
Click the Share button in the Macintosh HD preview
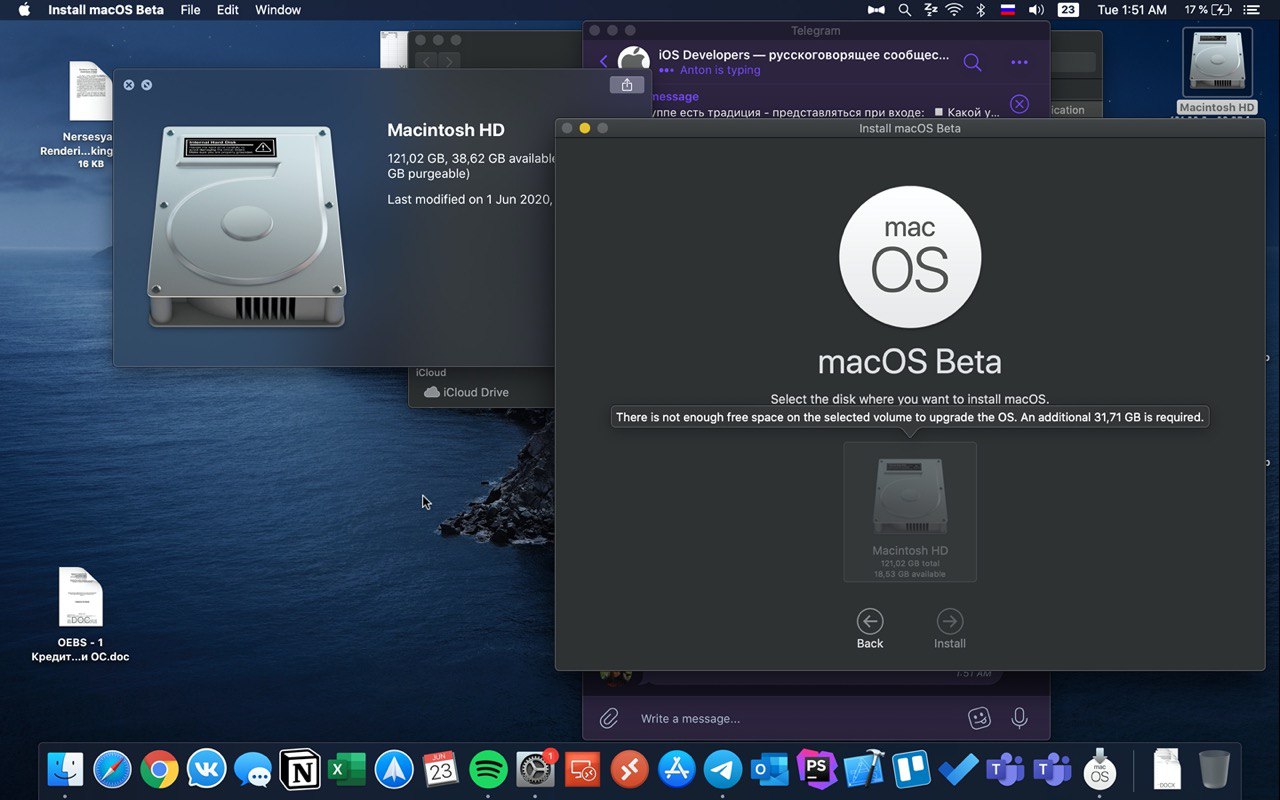point(627,85)
